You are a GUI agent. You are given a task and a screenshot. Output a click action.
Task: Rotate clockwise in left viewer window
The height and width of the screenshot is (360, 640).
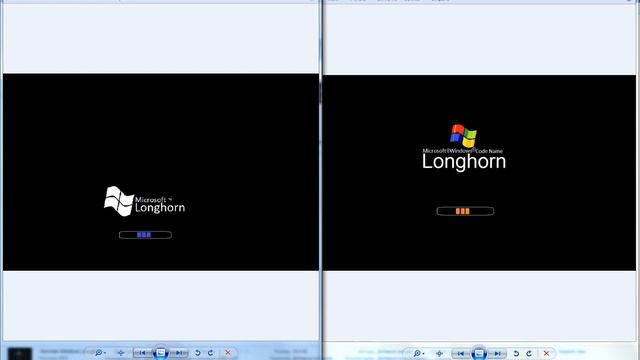coord(211,353)
